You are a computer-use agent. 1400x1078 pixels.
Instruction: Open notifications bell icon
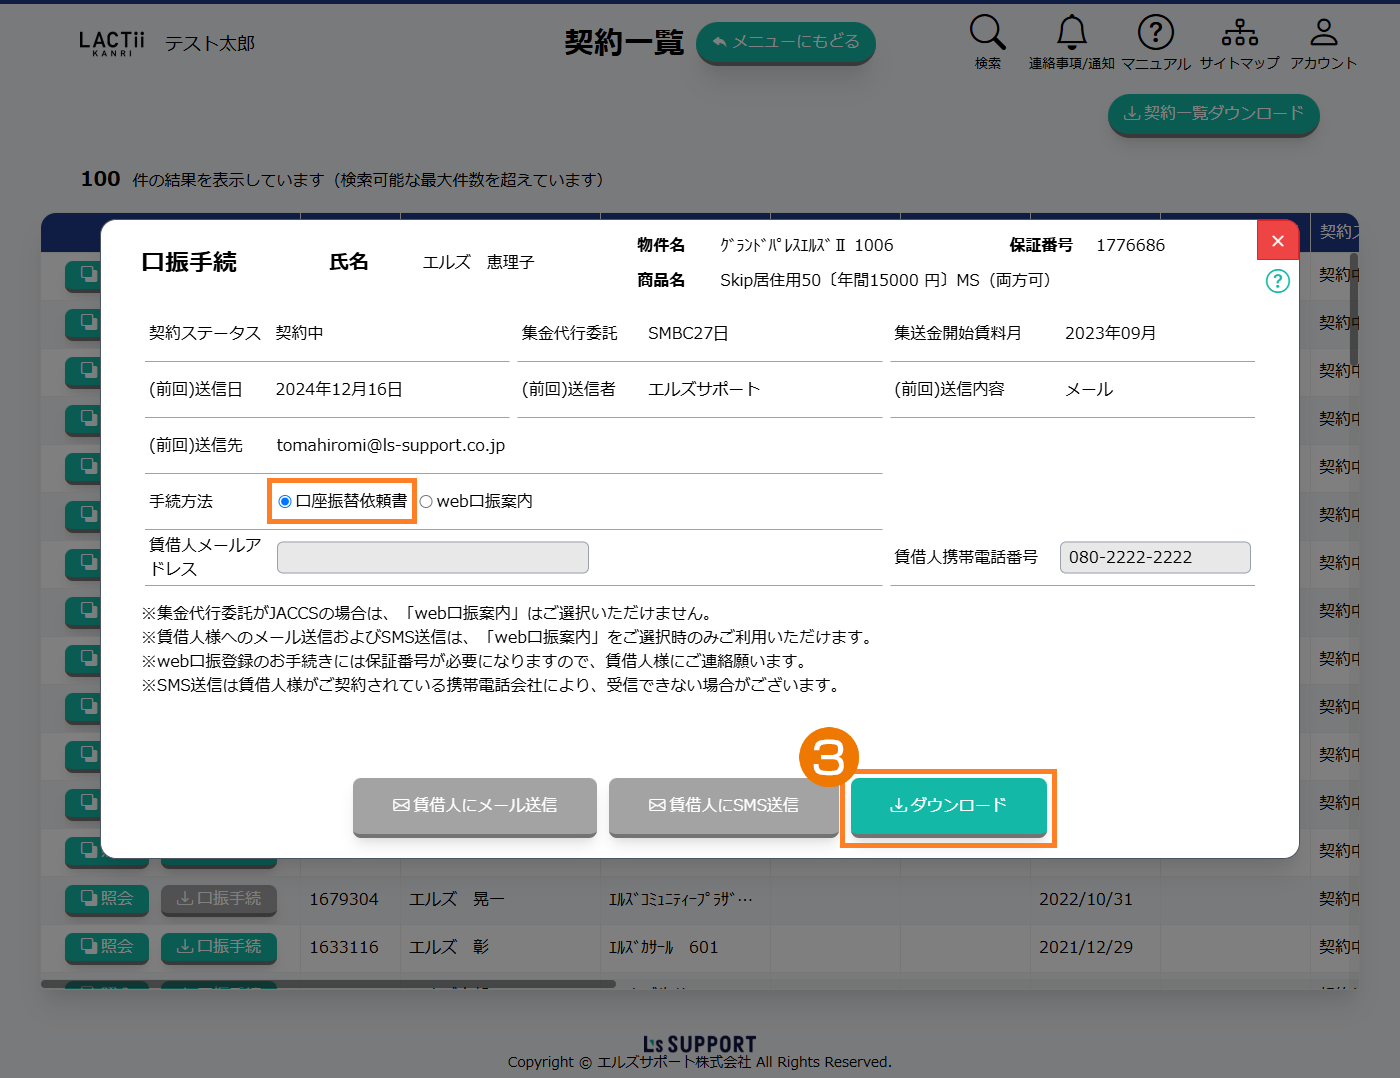(1071, 33)
